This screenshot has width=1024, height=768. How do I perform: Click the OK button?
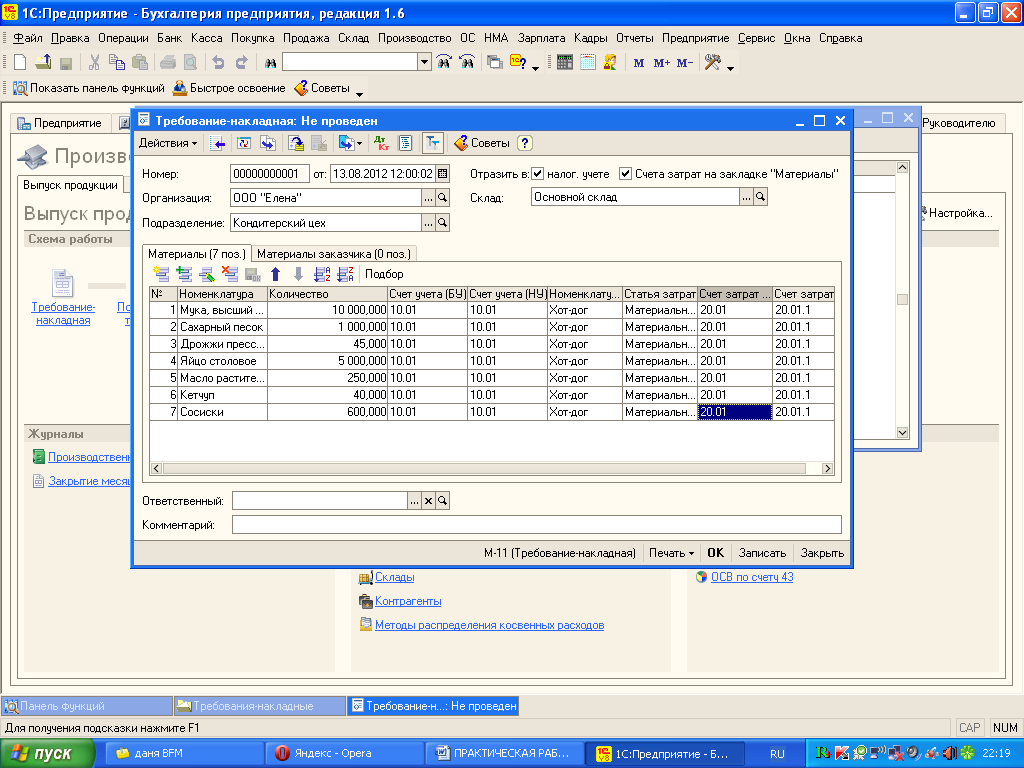(716, 553)
